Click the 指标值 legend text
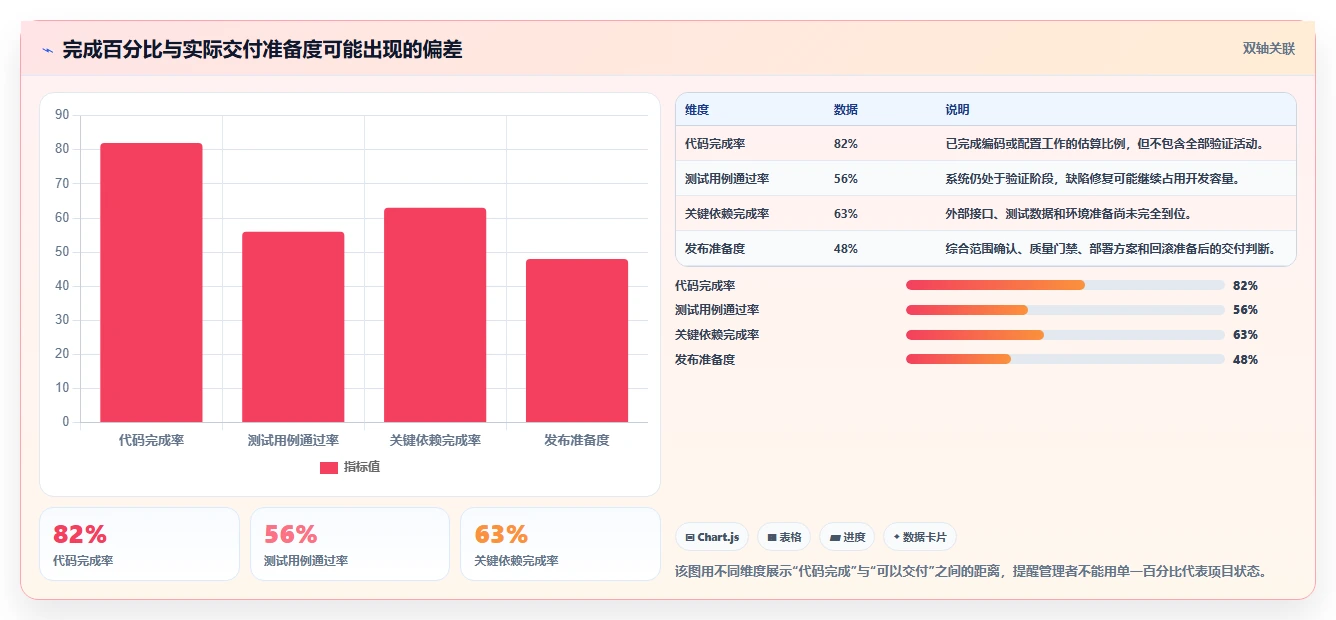 point(362,467)
